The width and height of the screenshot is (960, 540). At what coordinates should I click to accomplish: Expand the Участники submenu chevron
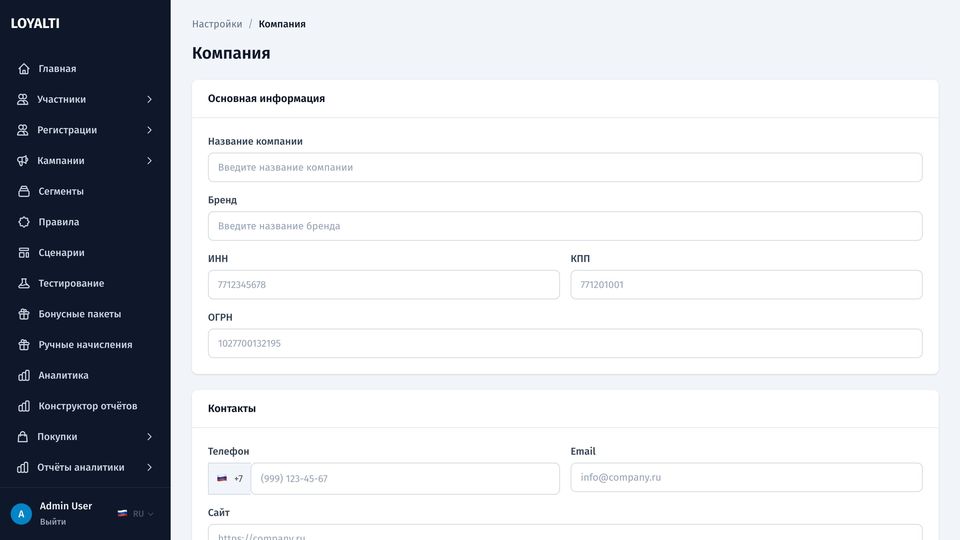tap(149, 99)
